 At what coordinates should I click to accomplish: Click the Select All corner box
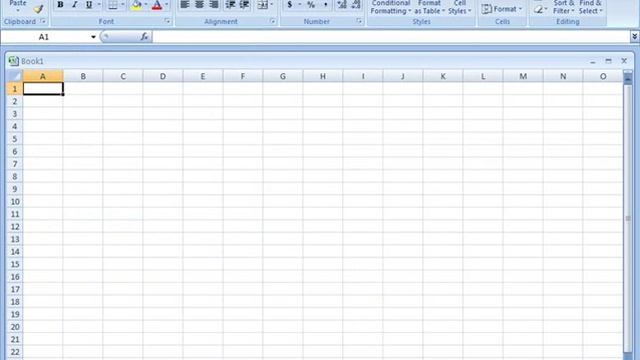tap(15, 76)
